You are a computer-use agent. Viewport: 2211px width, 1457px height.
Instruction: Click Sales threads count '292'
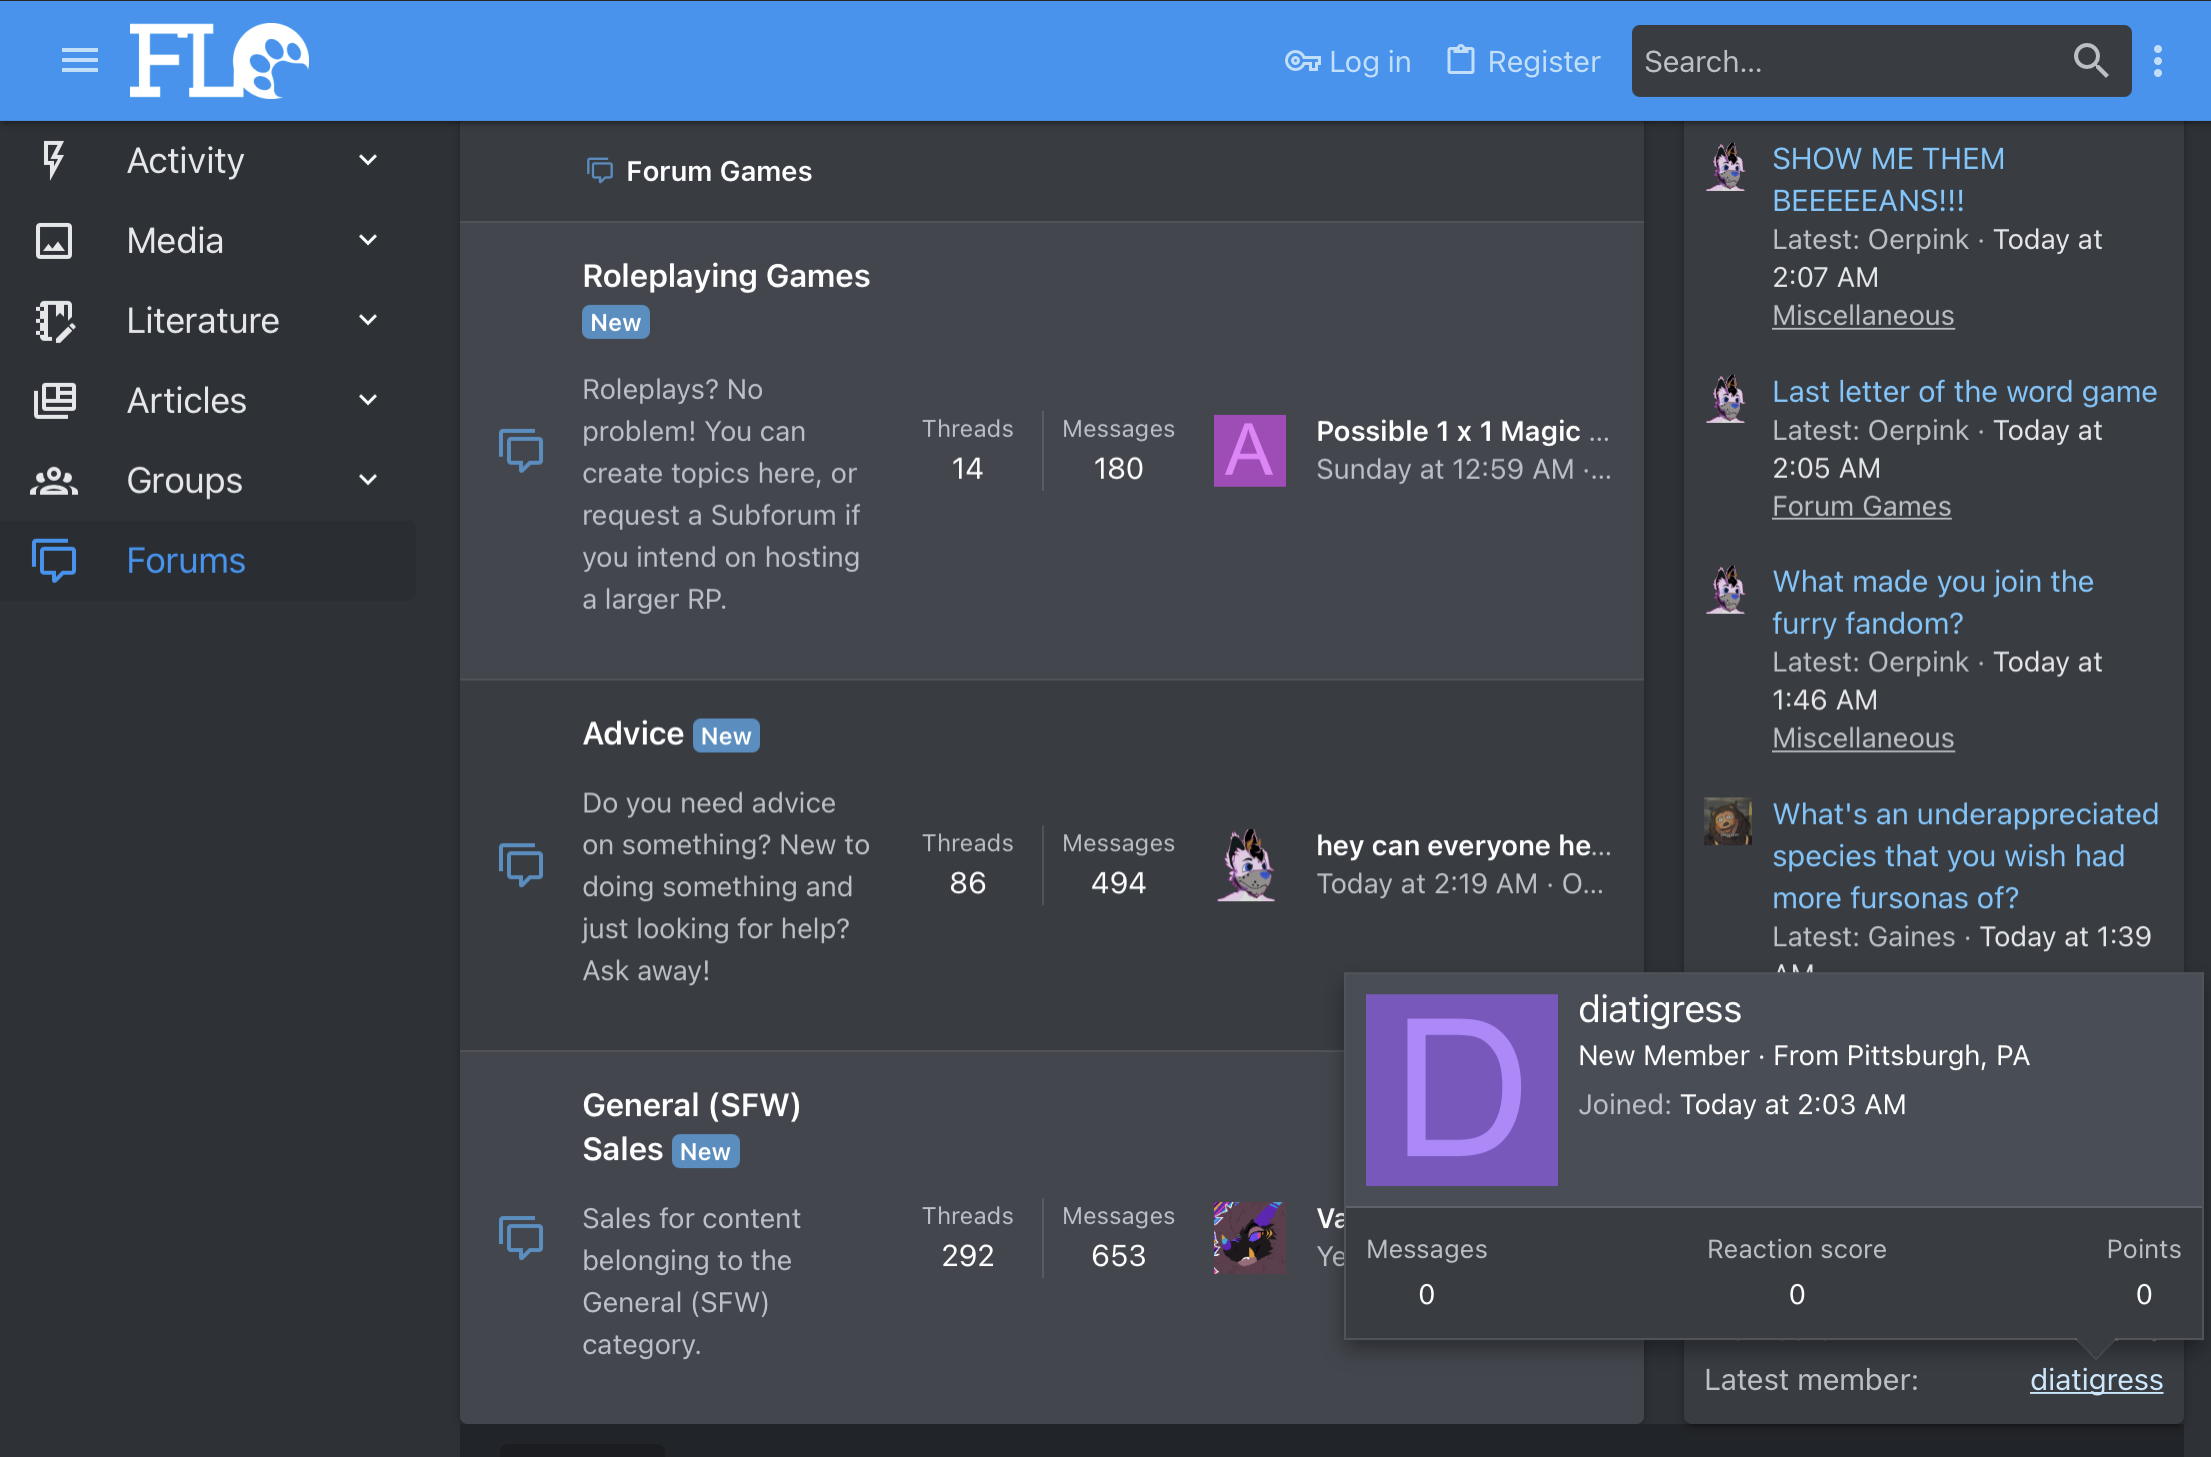[967, 1256]
